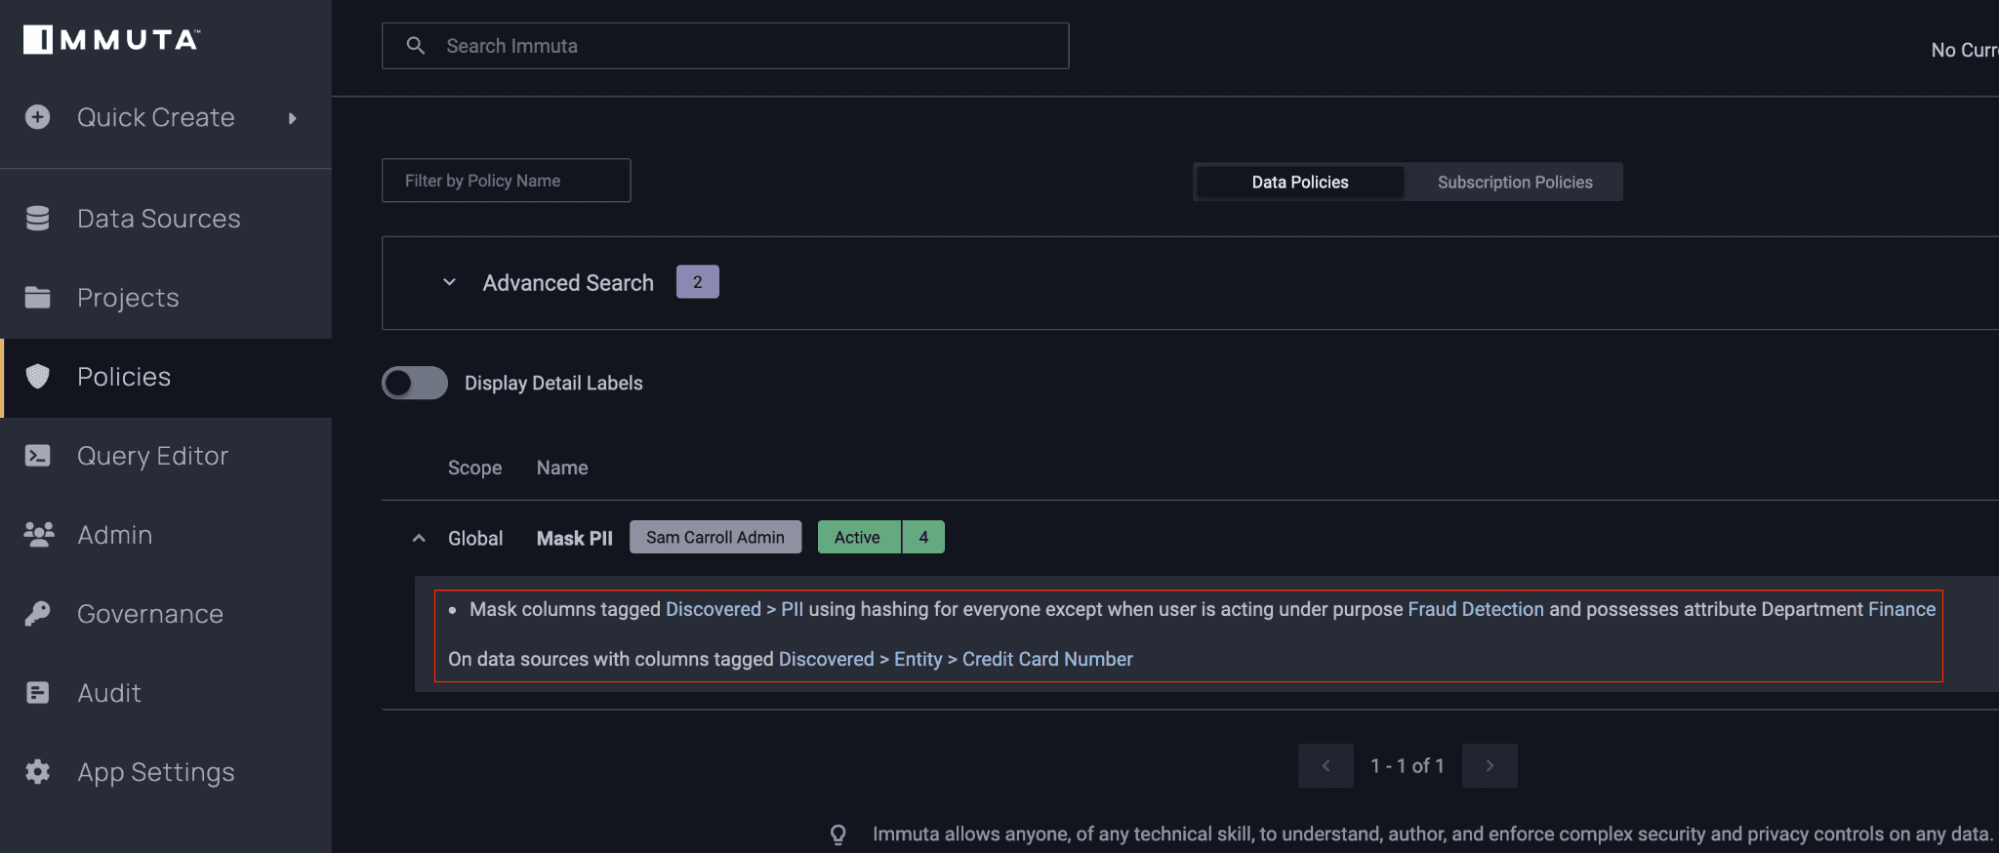The width and height of the screenshot is (1999, 854).
Task: Expand the Advanced Search chevron
Action: point(450,282)
